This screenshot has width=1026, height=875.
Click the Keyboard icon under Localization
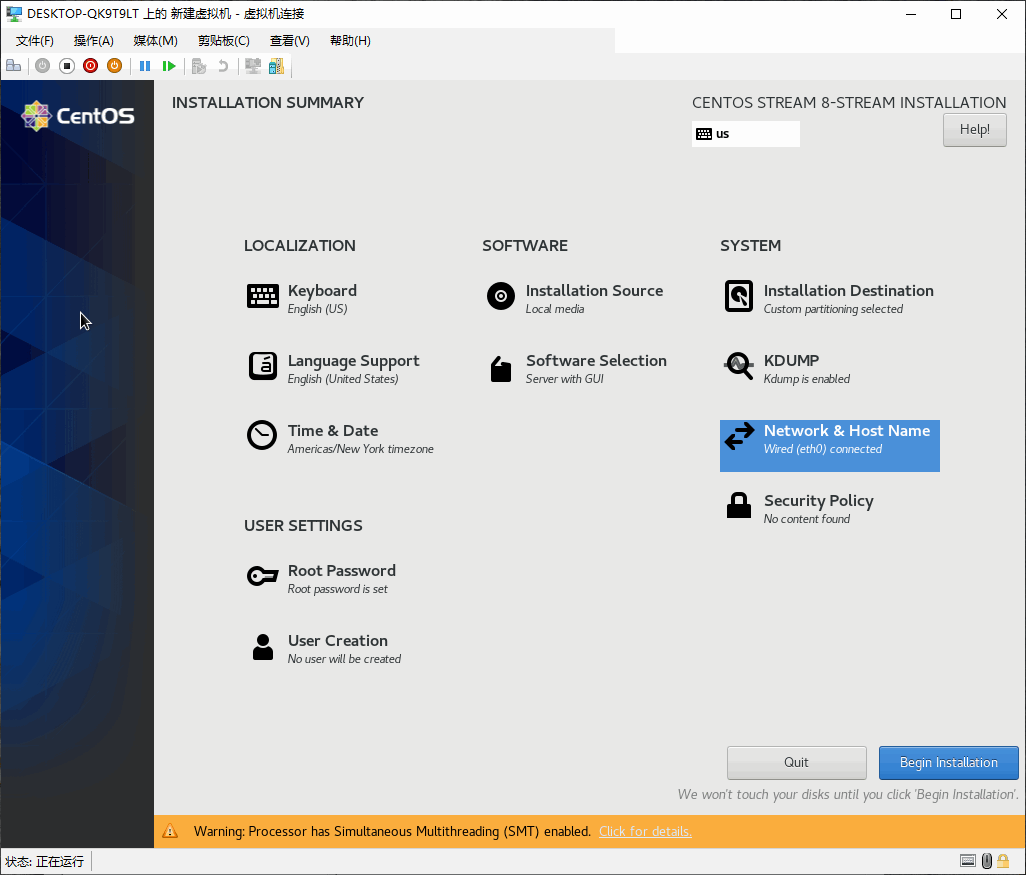263,296
